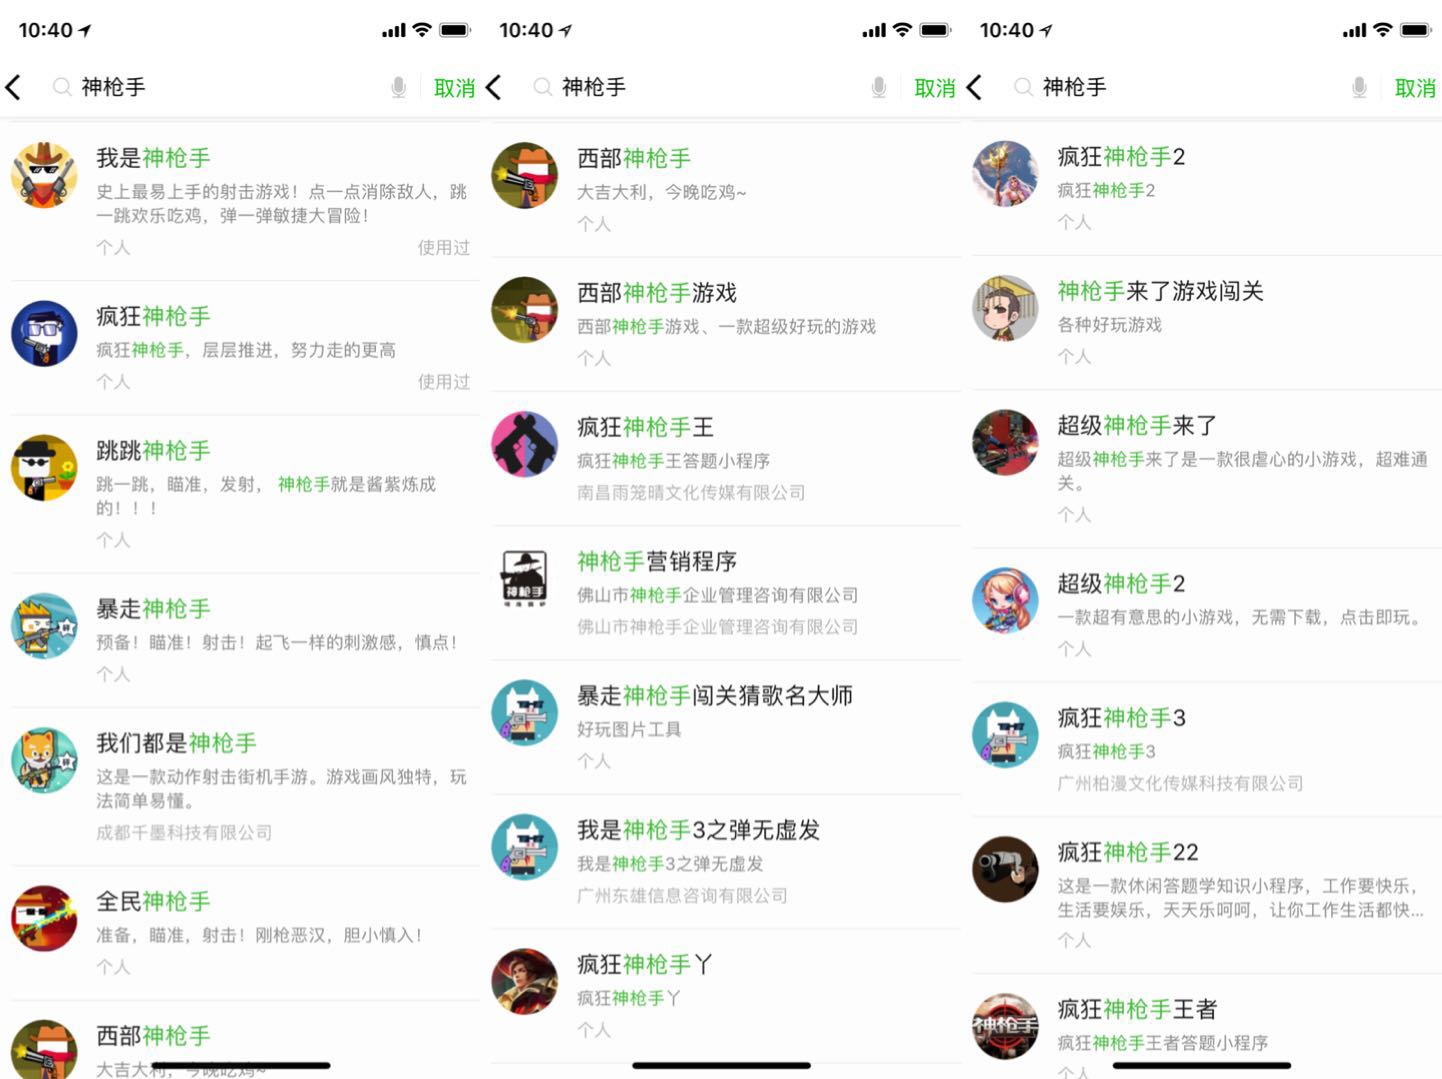Tap the 疯狂神枪手王 crossed pistols icon
The height and width of the screenshot is (1079, 1442).
tap(524, 444)
